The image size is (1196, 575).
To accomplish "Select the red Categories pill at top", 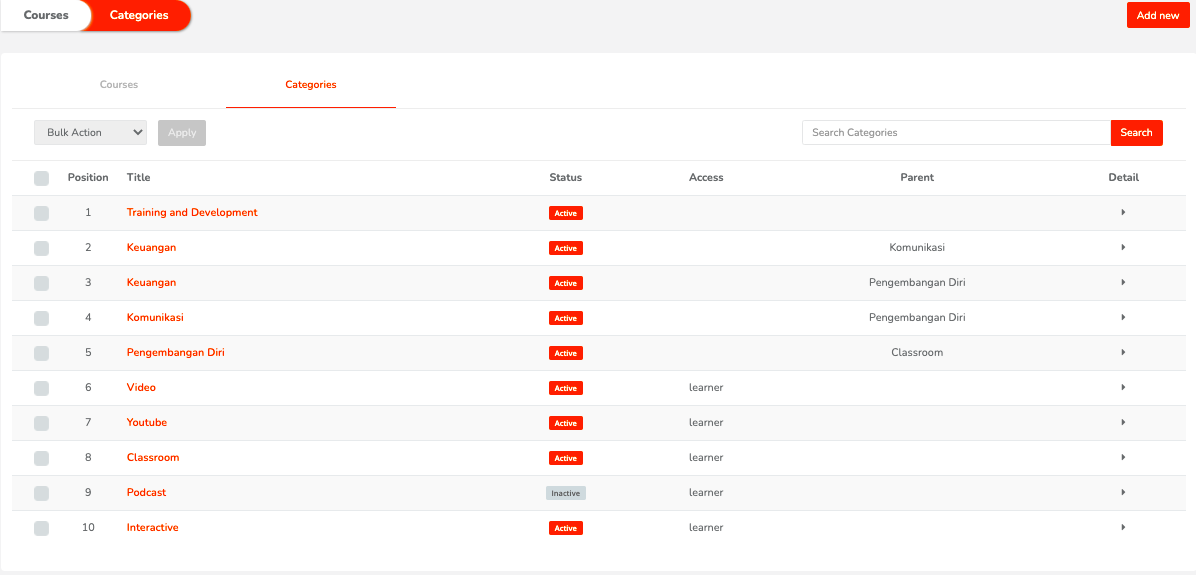I will pyautogui.click(x=139, y=15).
